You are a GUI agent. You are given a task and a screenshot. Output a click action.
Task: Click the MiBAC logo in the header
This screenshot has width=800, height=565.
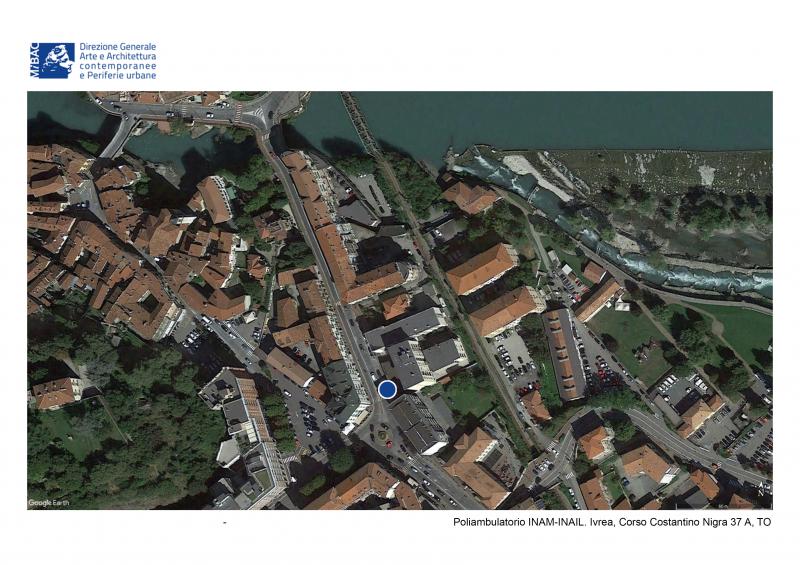51,60
